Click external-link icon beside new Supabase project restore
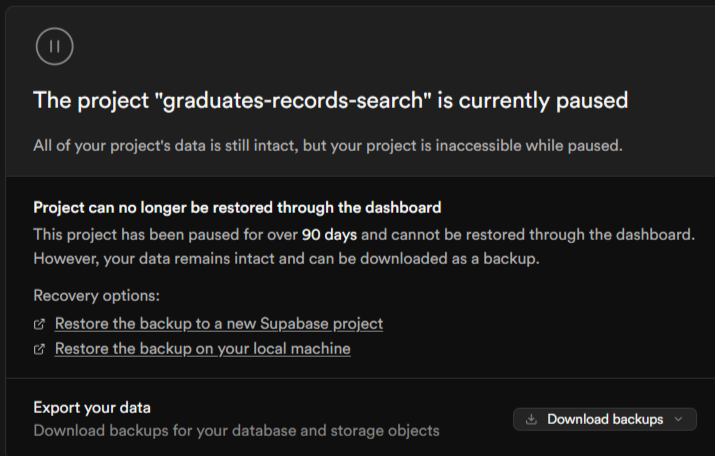 click(39, 324)
